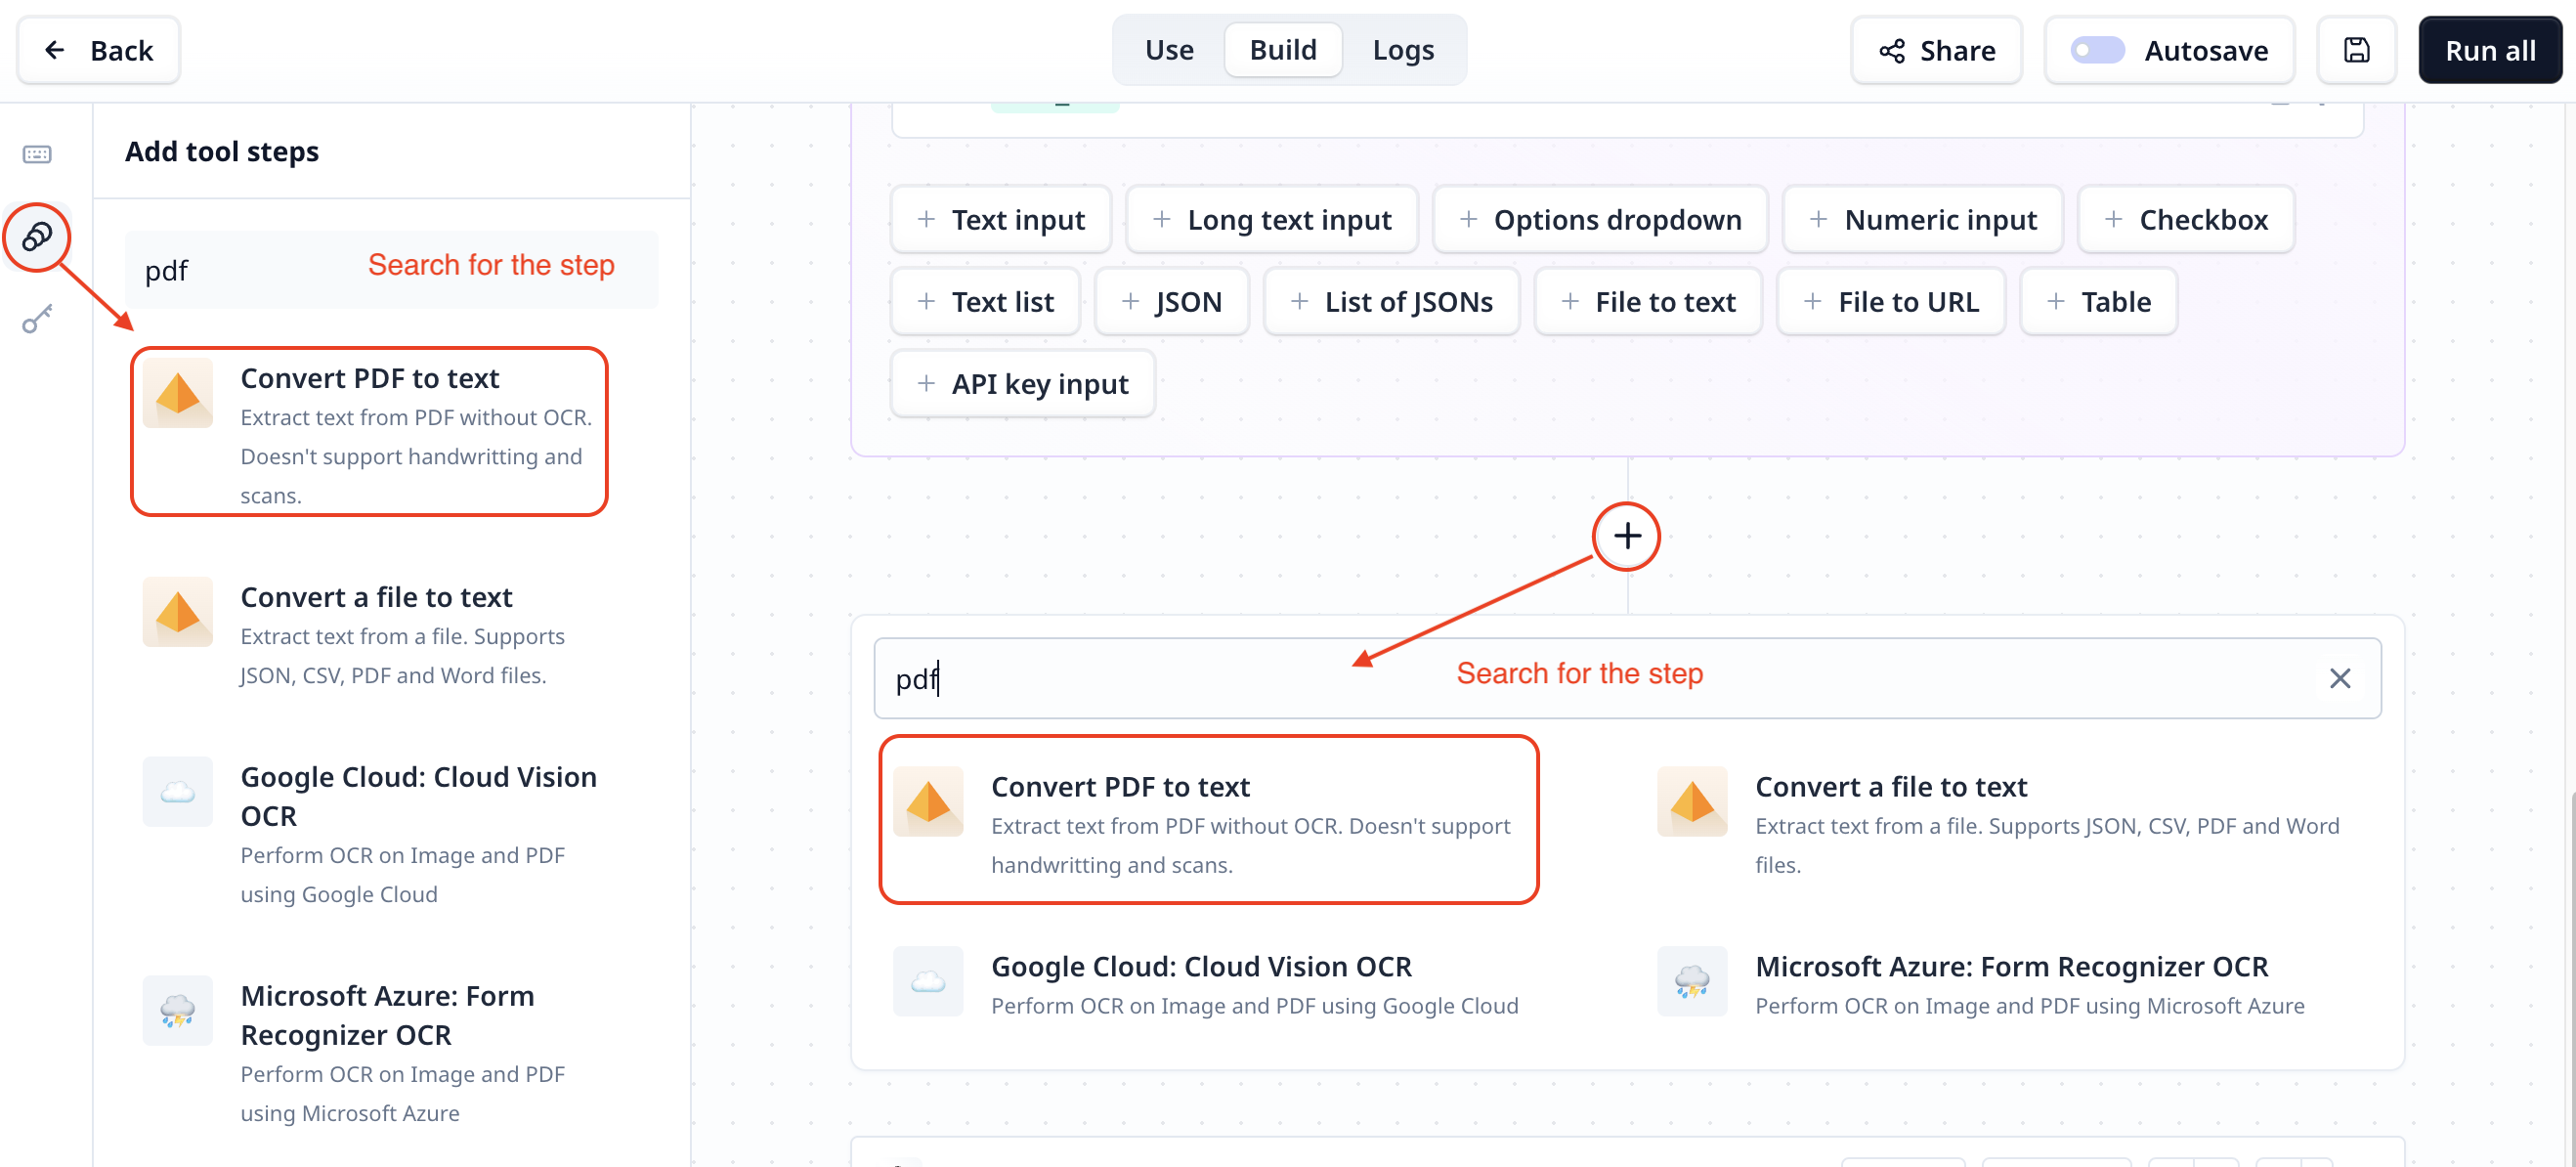The width and height of the screenshot is (2576, 1167).
Task: Click the close X on search field
Action: click(x=2338, y=677)
